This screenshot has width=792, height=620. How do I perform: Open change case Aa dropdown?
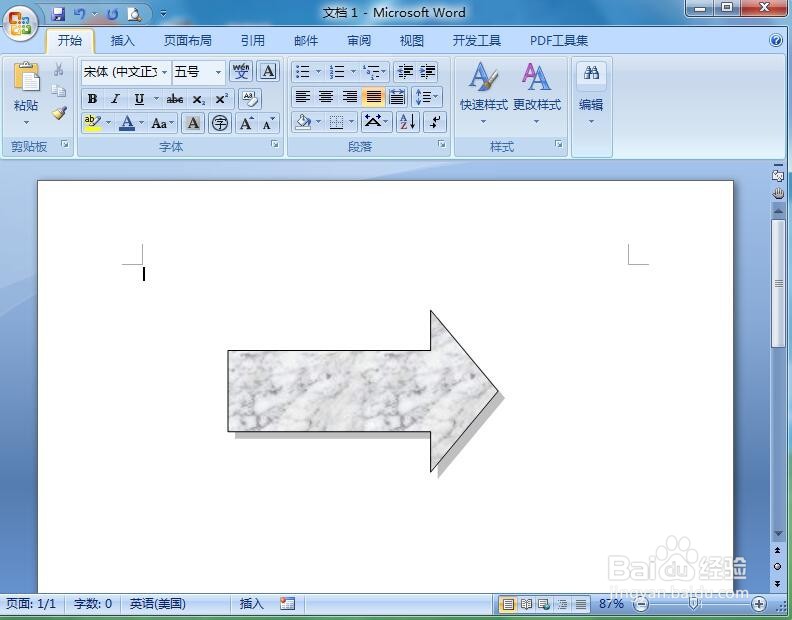(x=163, y=123)
